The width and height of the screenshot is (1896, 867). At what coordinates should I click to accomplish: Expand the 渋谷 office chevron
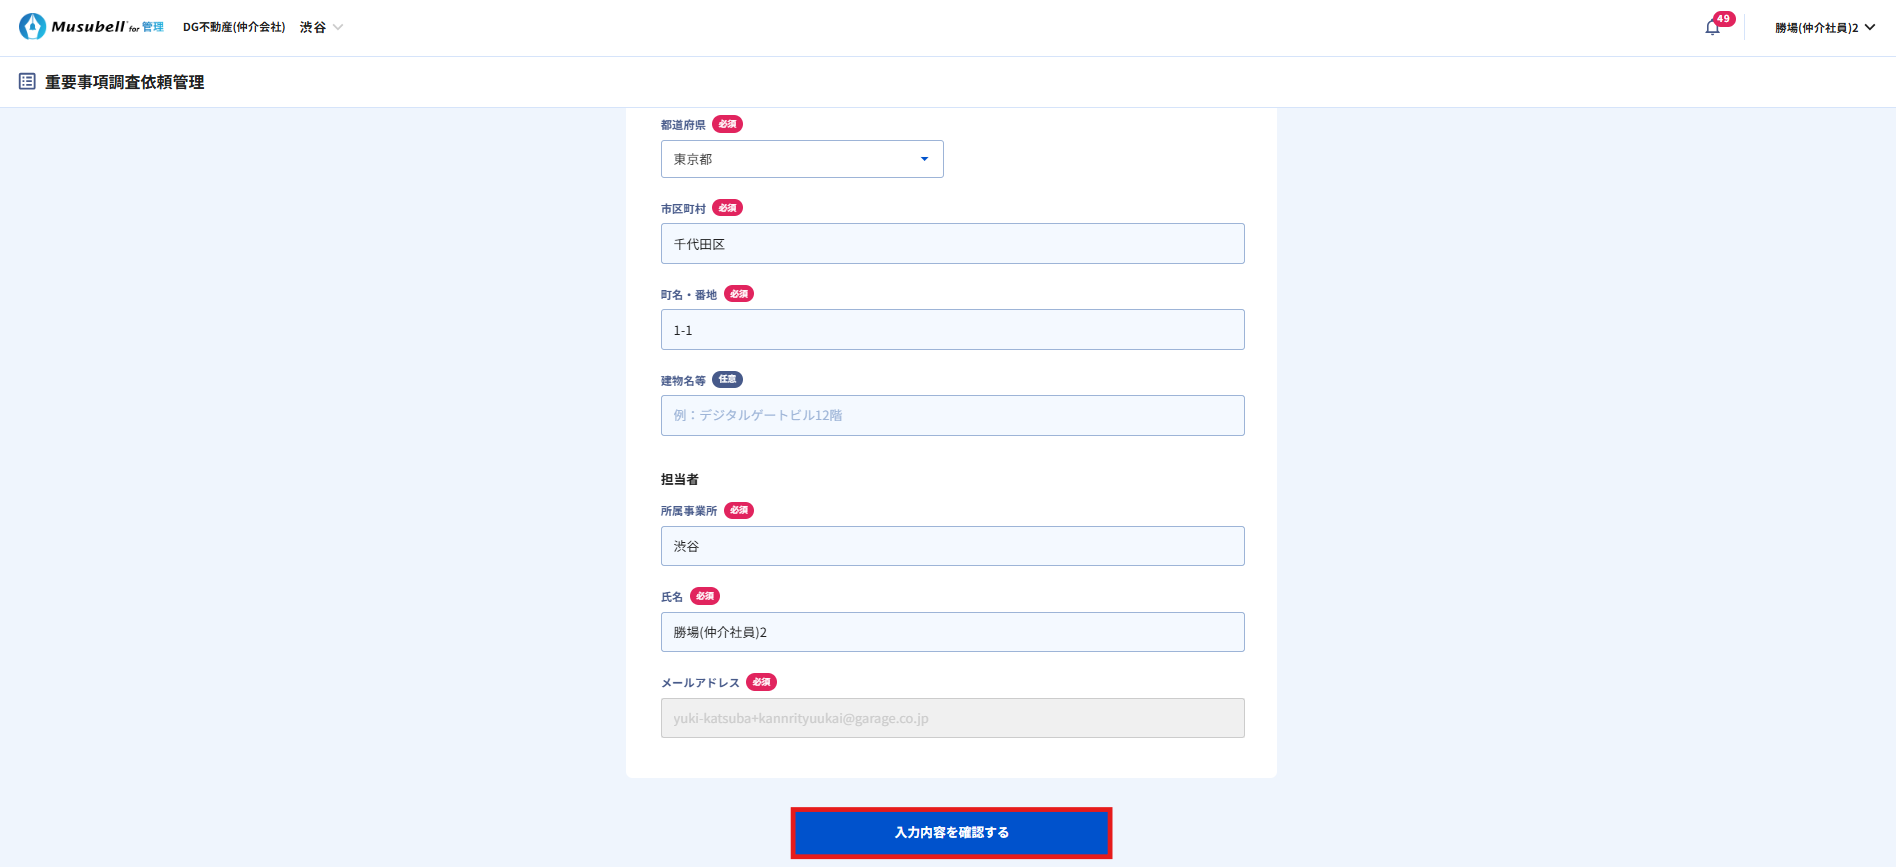coord(338,28)
